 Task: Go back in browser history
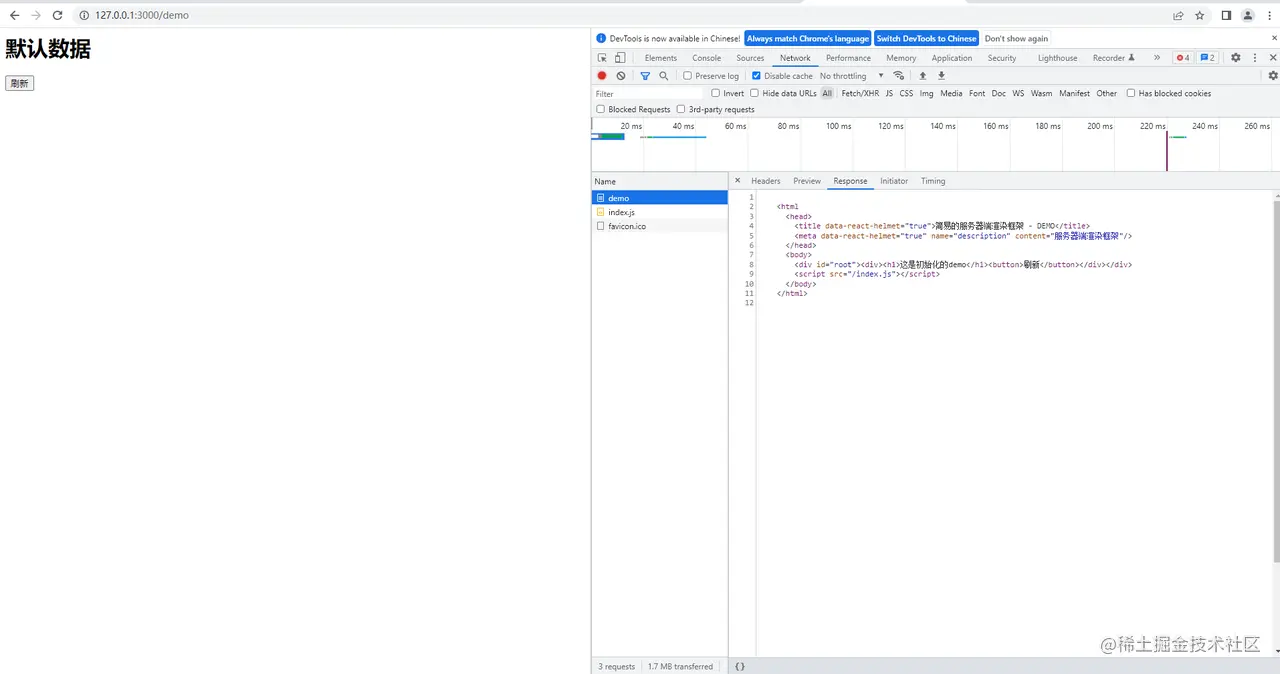click(14, 15)
